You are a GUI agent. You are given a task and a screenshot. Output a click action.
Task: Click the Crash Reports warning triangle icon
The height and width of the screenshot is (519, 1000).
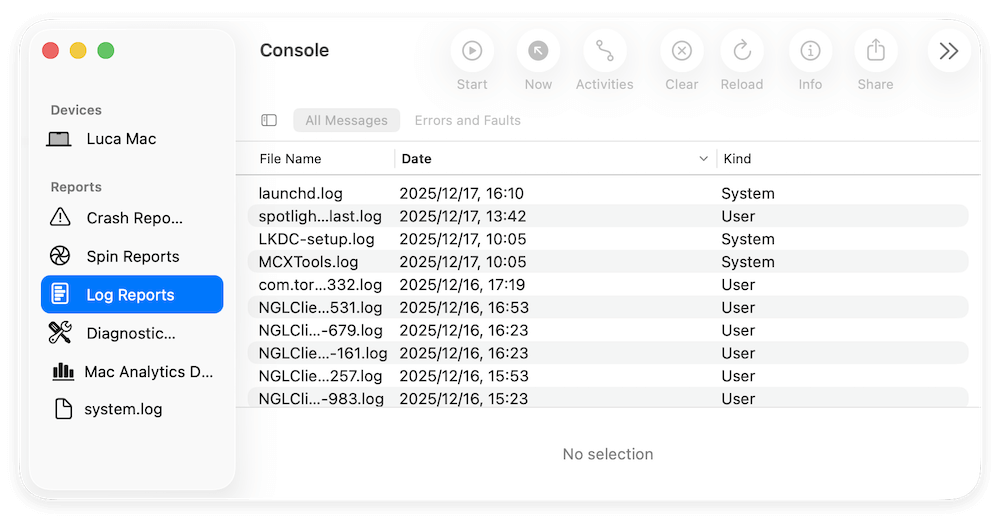60,217
